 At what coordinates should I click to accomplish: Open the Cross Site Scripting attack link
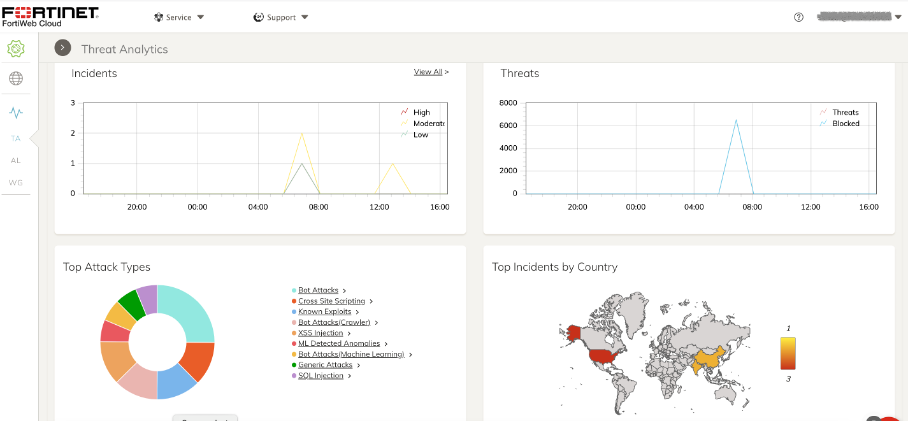331,301
